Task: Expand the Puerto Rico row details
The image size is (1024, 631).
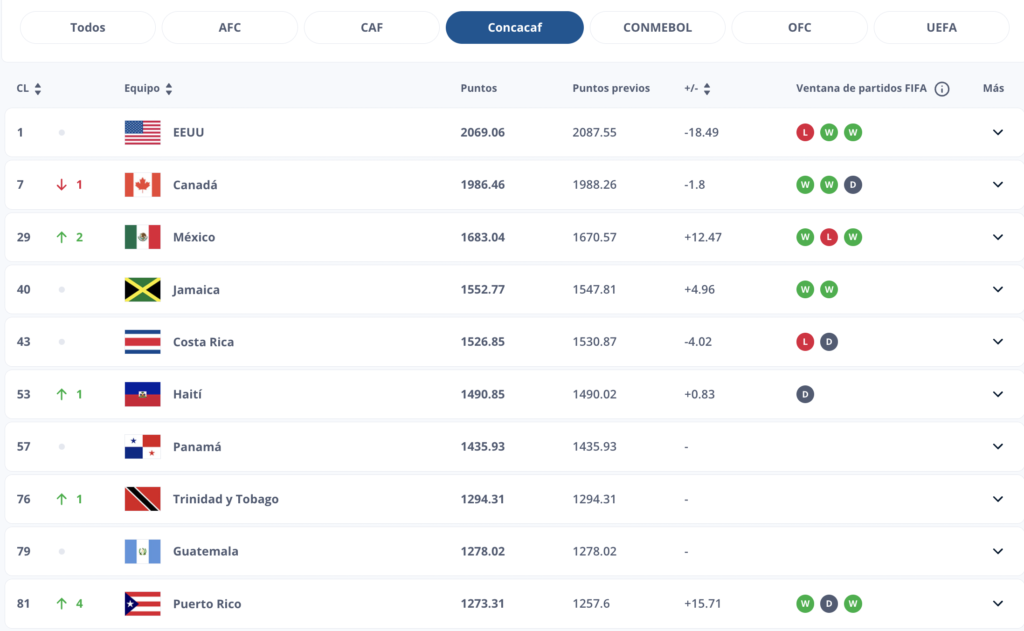Action: (x=998, y=604)
